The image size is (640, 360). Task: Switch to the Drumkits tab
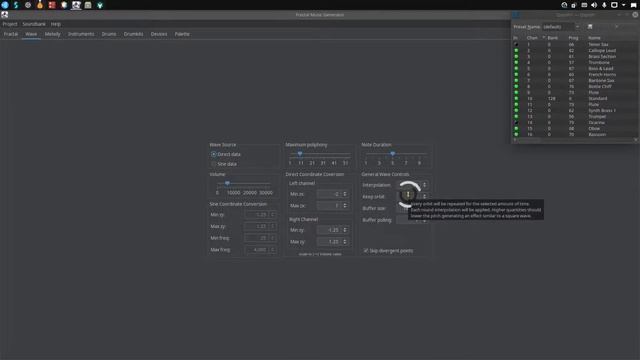click(x=133, y=34)
